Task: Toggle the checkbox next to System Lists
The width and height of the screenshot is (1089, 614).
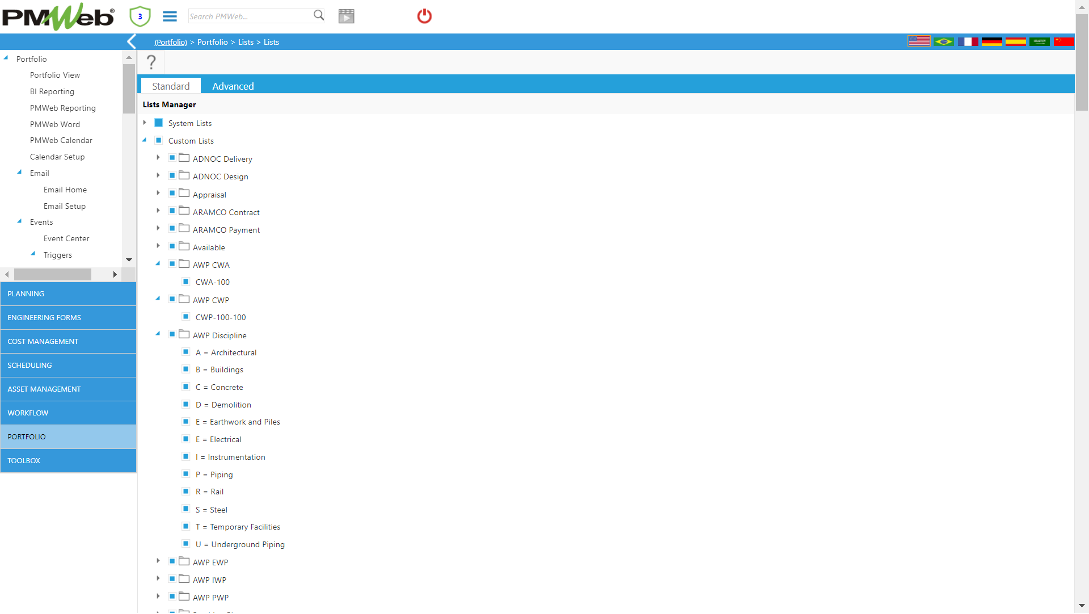Action: 158,123
